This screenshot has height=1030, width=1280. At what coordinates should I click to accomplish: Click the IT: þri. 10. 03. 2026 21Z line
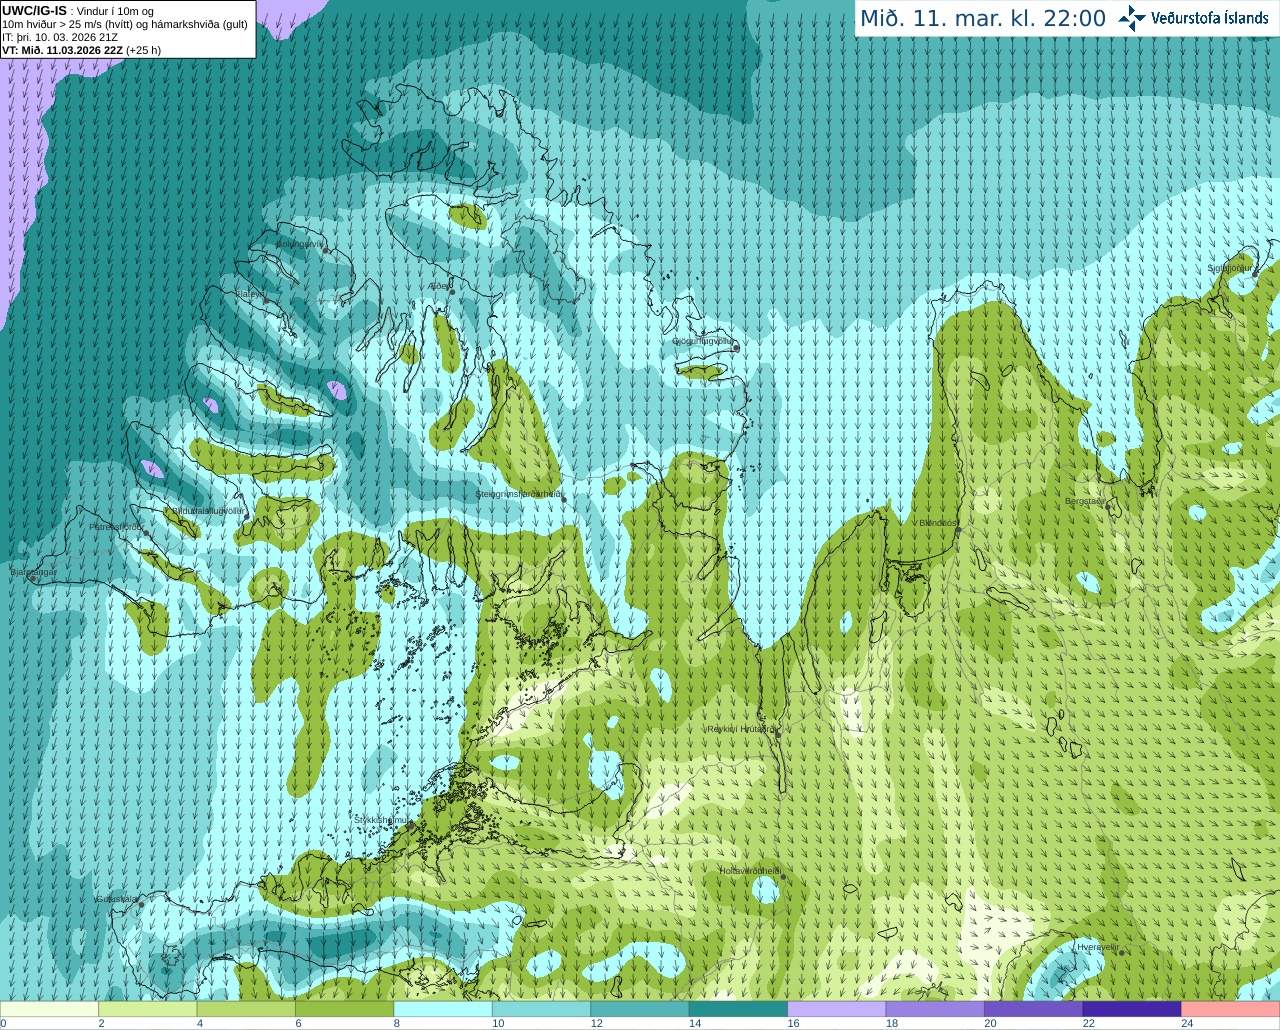point(60,37)
